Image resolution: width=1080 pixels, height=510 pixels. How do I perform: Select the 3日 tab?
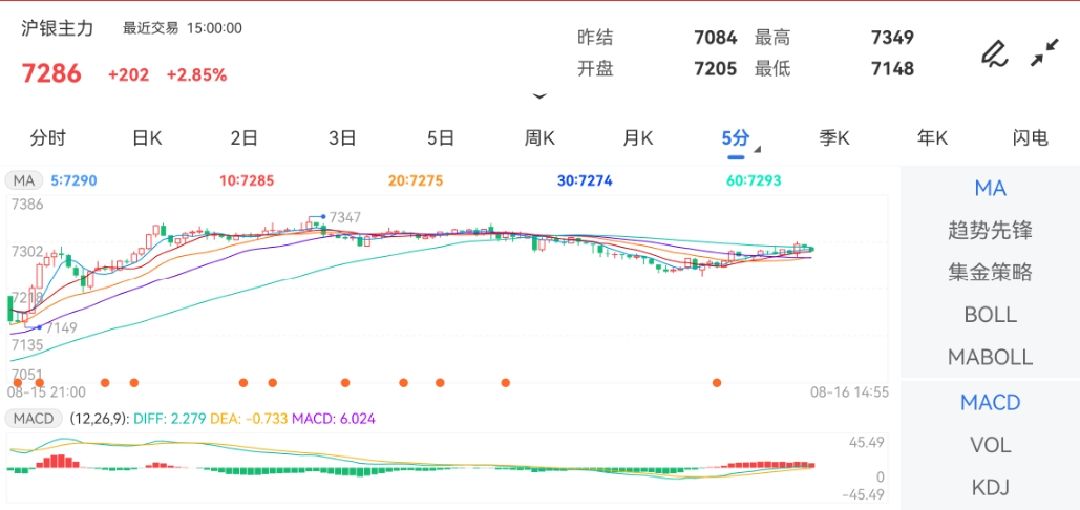[342, 138]
